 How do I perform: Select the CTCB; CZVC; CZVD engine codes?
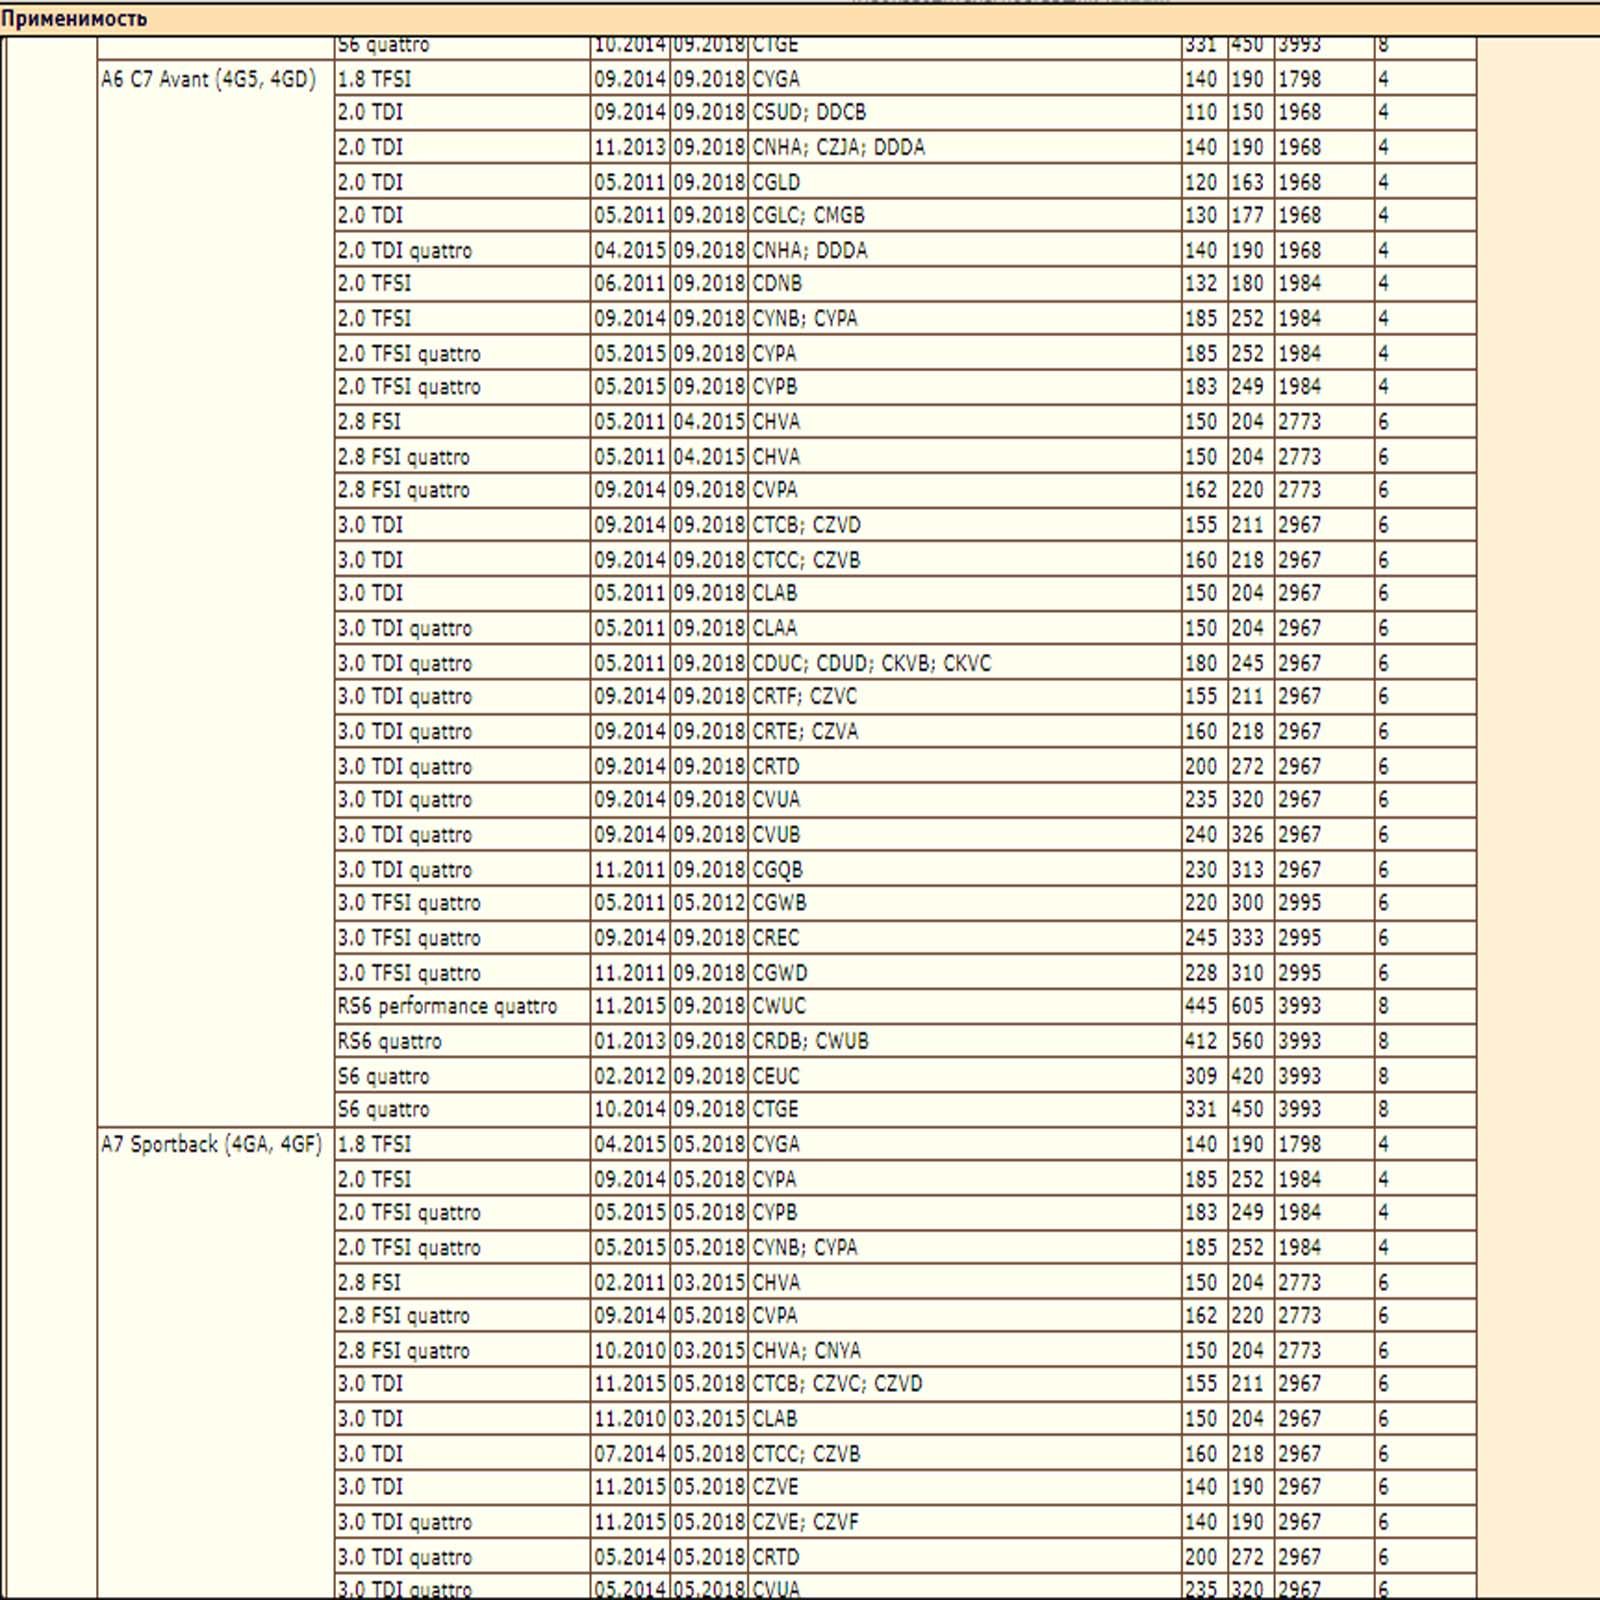[x=837, y=1384]
